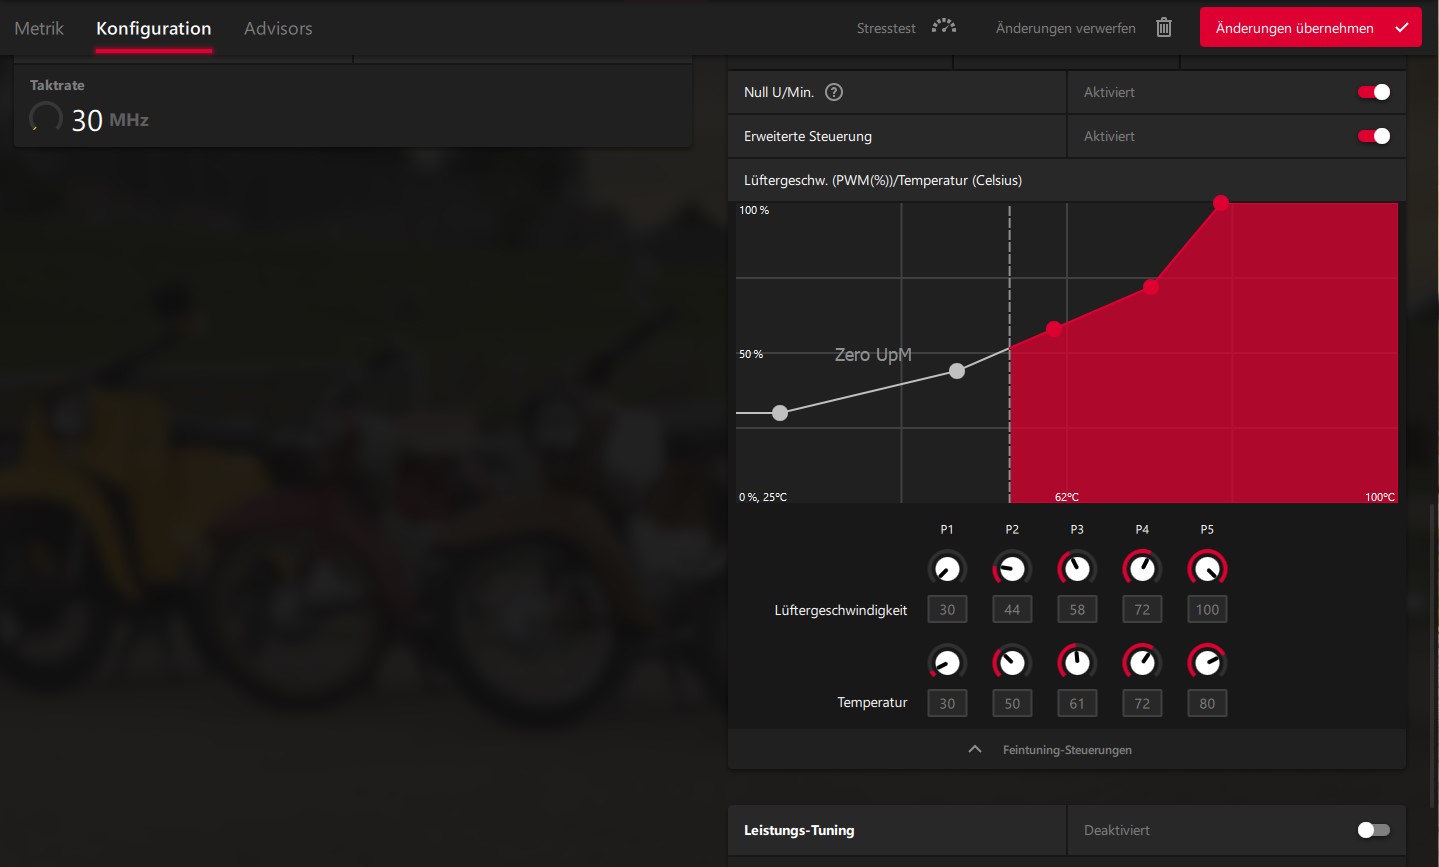
Task: Adjust the P1 Temperatur knob
Action: (x=947, y=662)
